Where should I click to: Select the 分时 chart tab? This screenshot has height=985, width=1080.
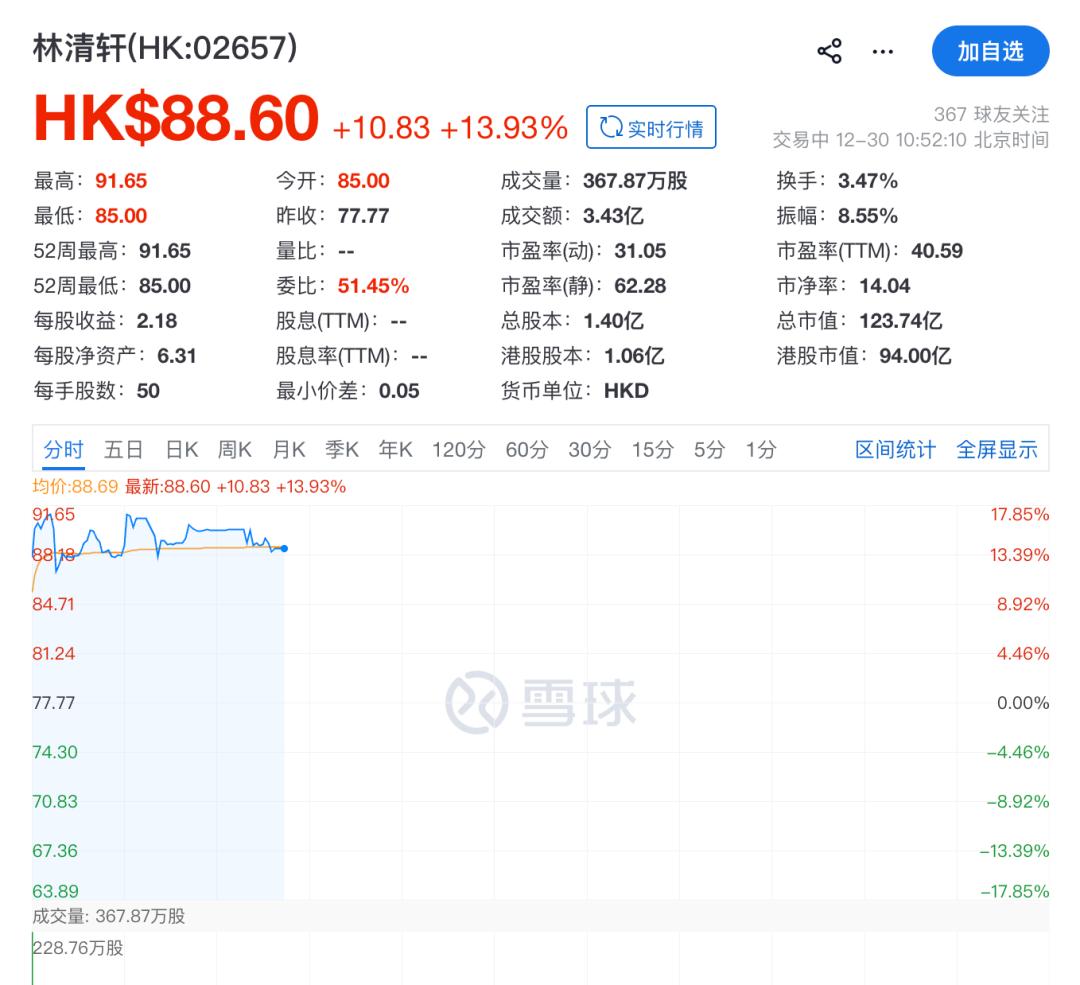(x=63, y=449)
